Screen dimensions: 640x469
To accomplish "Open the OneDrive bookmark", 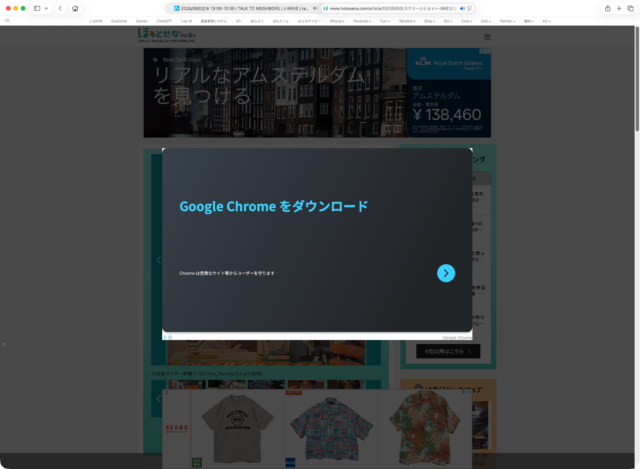I will 119,21.
